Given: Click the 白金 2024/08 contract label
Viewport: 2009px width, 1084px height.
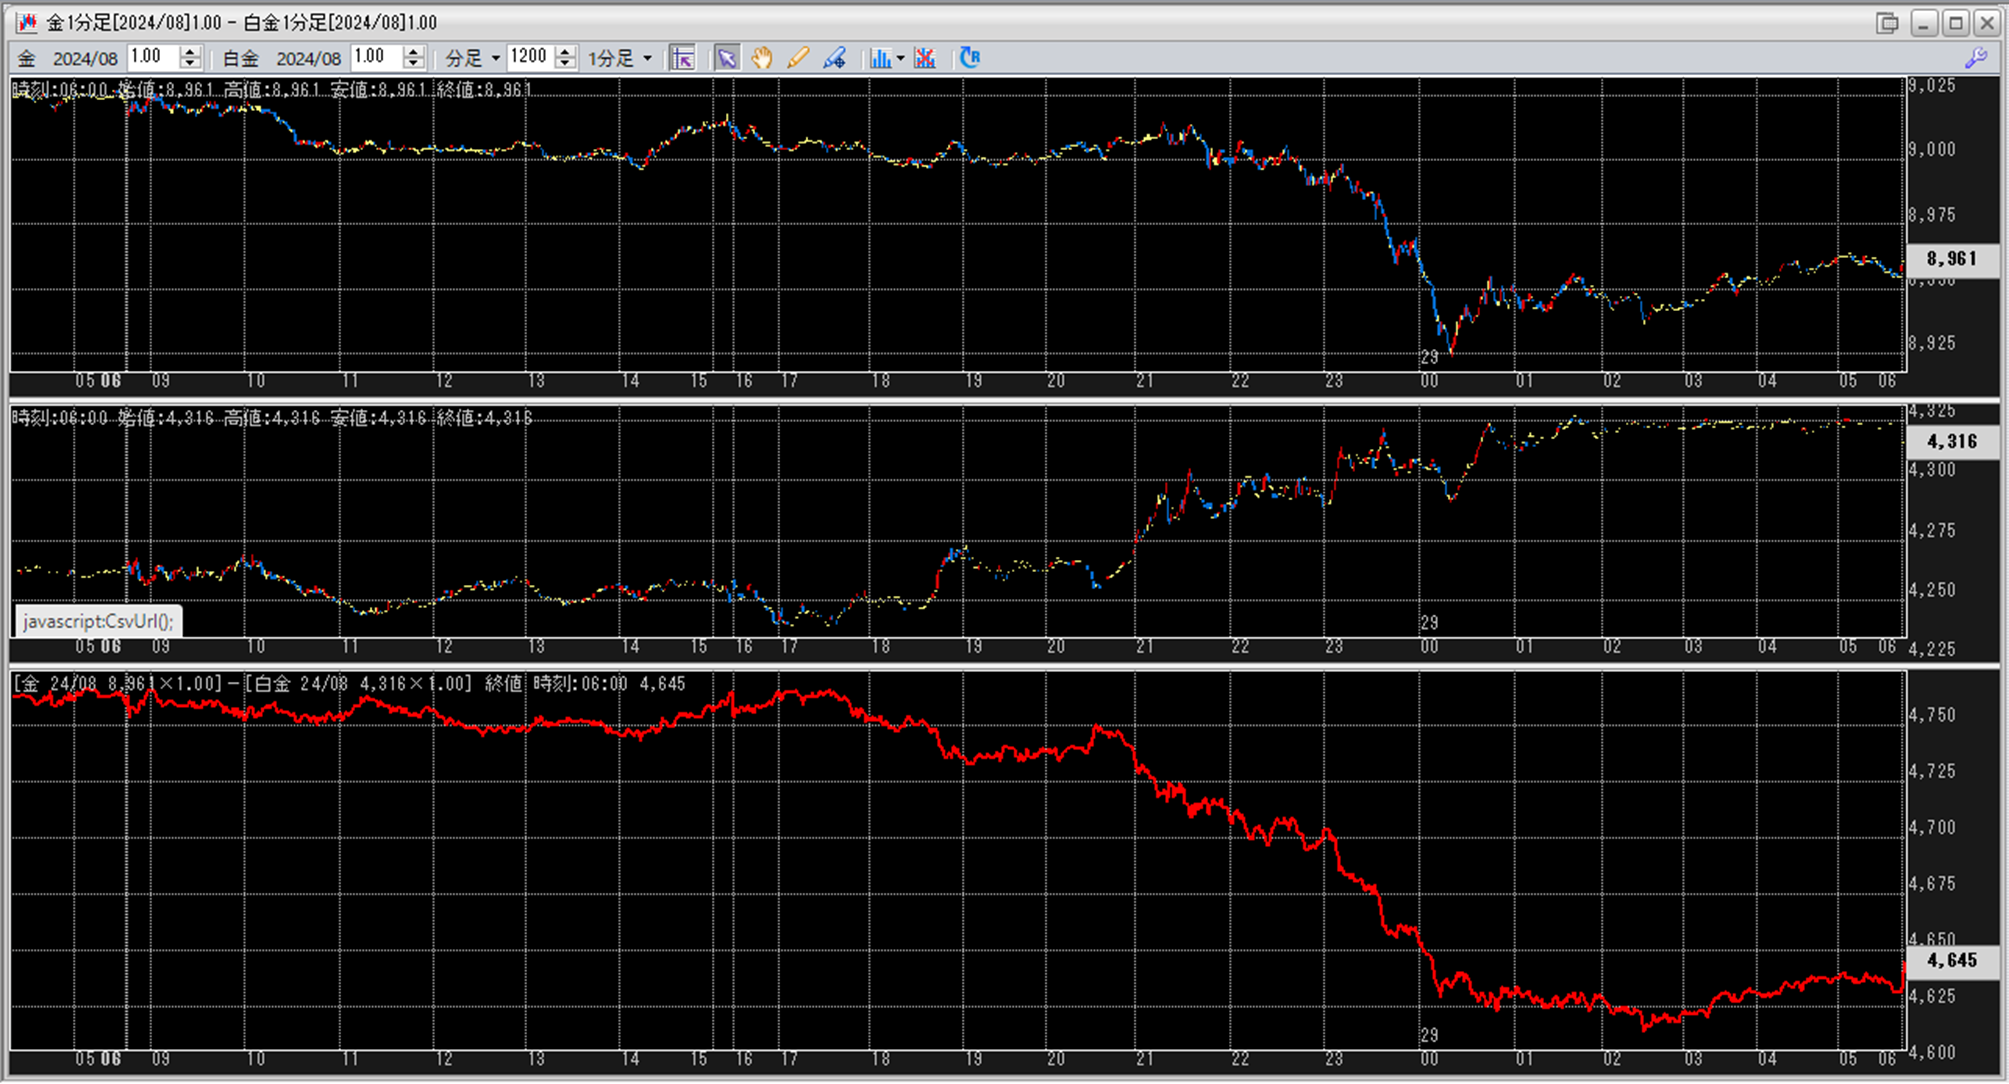Looking at the screenshot, I should click(308, 59).
